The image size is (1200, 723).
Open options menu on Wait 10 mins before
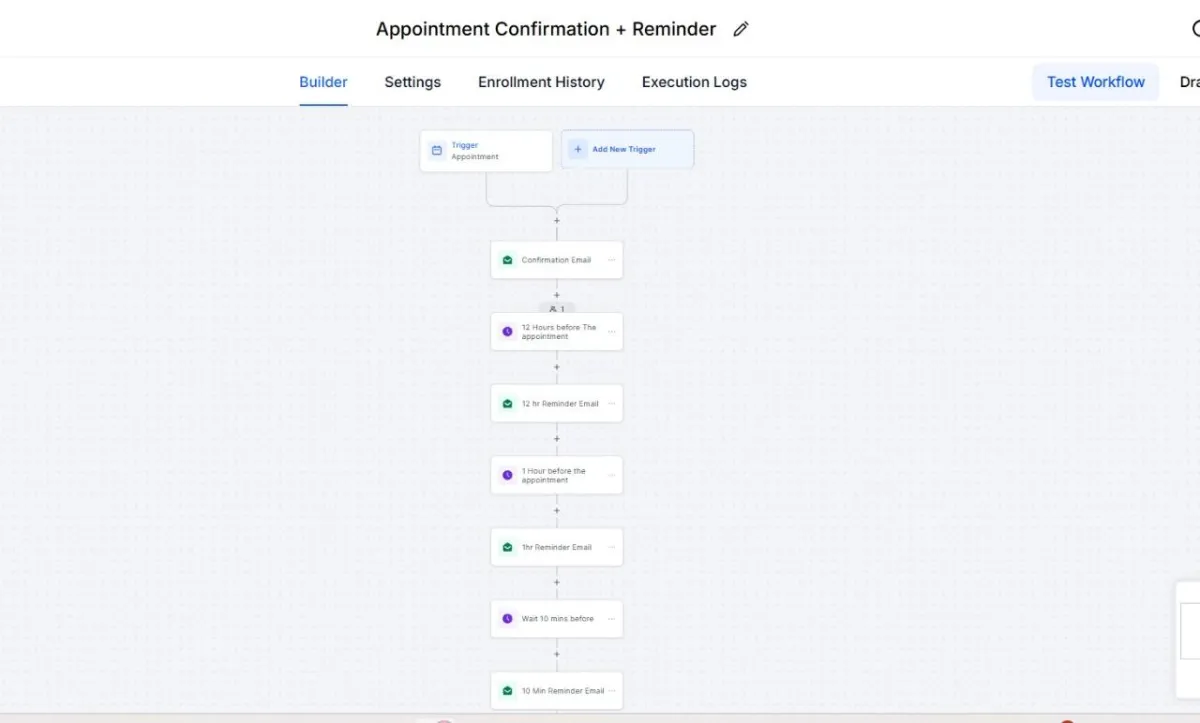click(612, 619)
